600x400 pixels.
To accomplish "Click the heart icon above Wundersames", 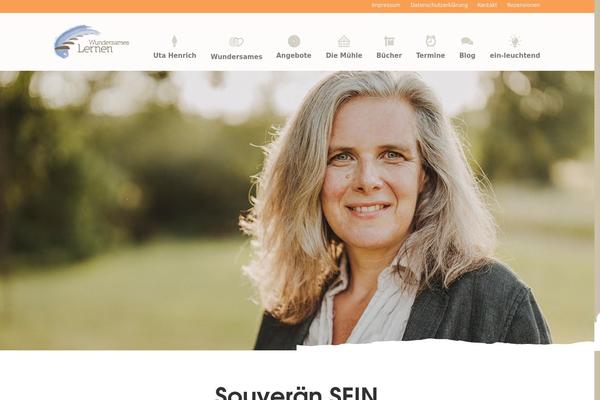I will (x=236, y=41).
